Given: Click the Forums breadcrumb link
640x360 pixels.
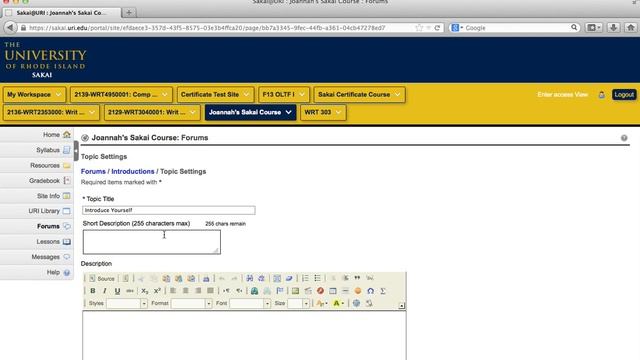Looking at the screenshot, I should click(93, 171).
